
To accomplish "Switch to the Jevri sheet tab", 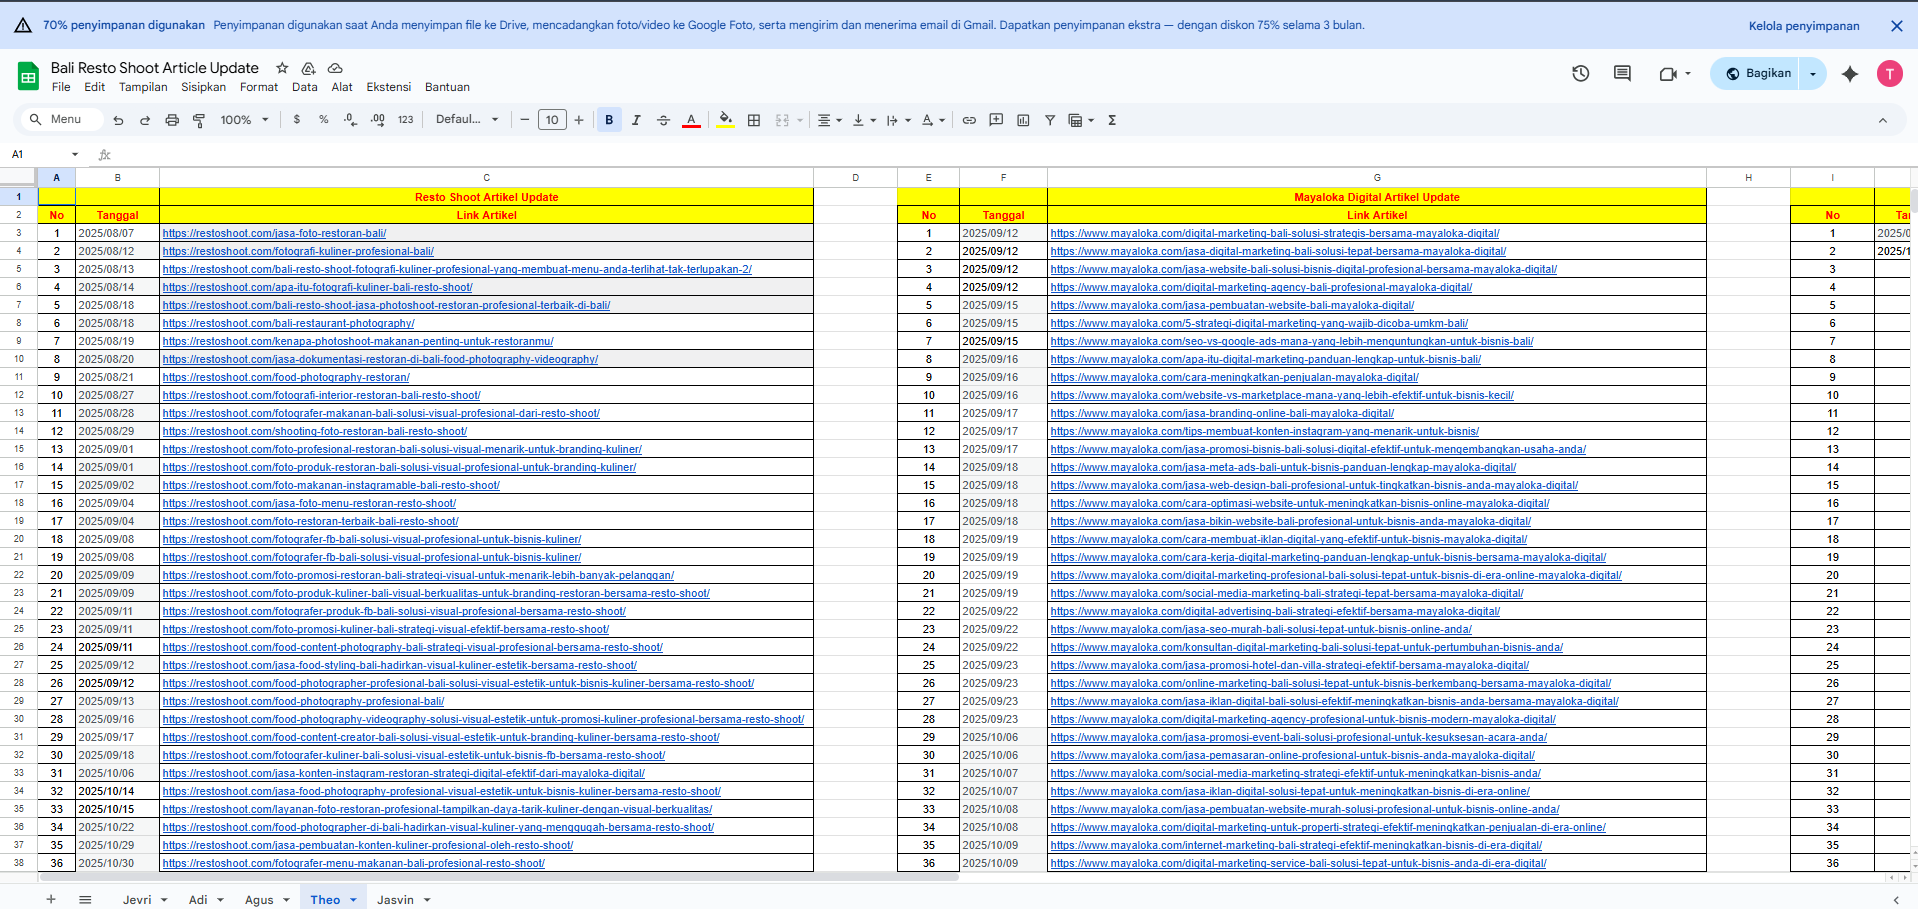I will 137,899.
